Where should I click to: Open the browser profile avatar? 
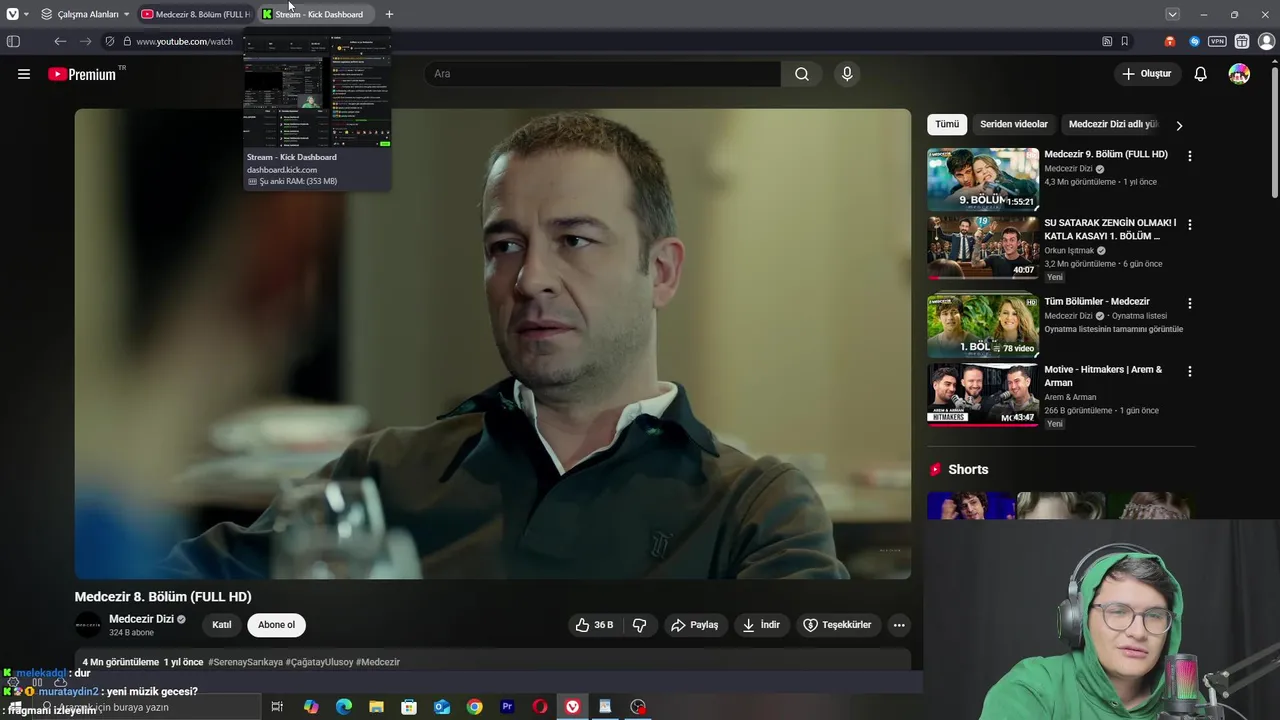tap(1266, 41)
